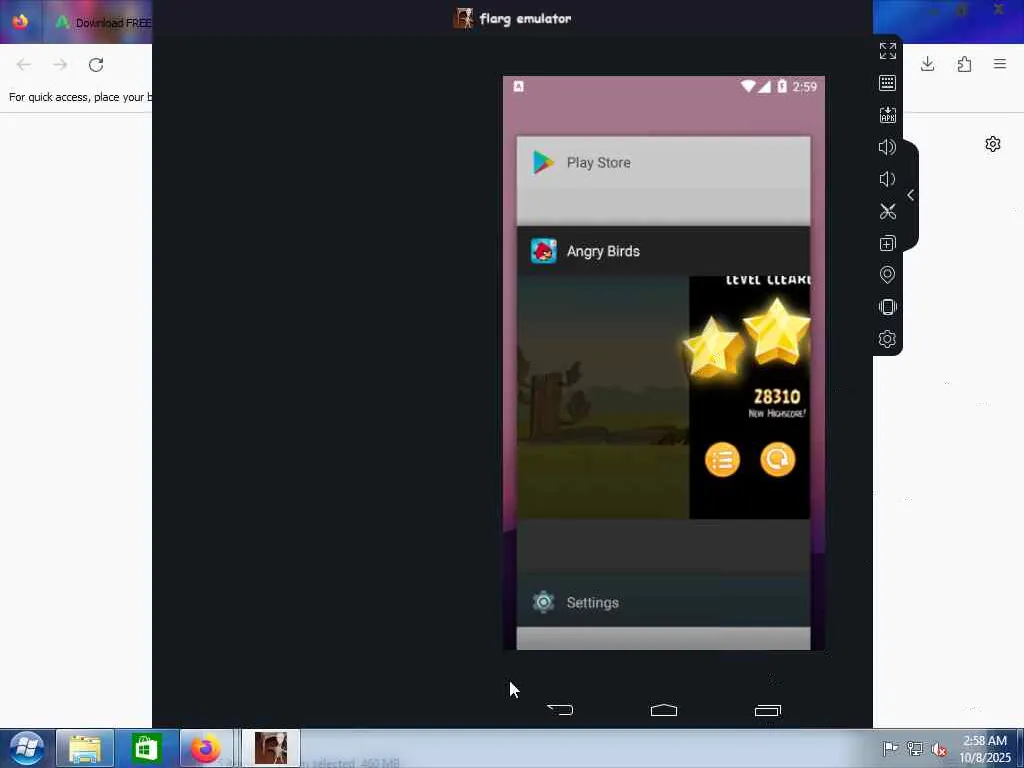Open the multi-instance plus icon
Image resolution: width=1024 pixels, height=768 pixels.
click(887, 244)
